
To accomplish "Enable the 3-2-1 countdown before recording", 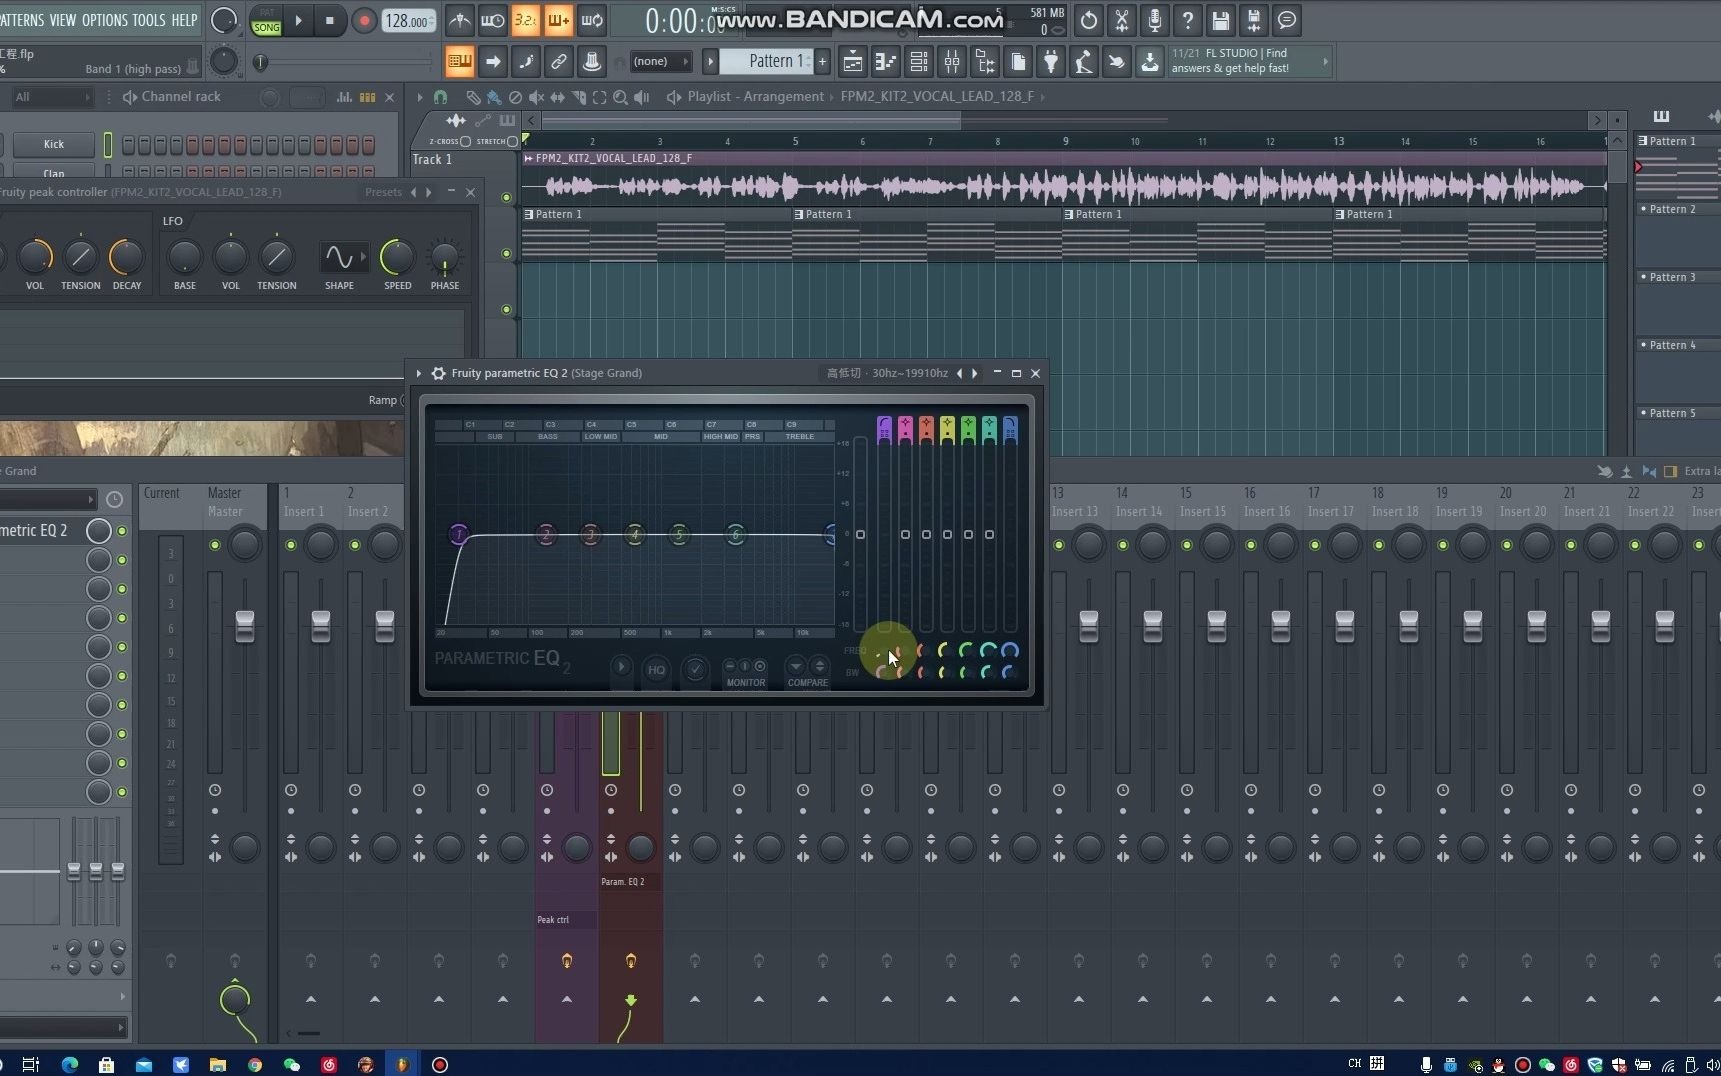I will [x=525, y=20].
